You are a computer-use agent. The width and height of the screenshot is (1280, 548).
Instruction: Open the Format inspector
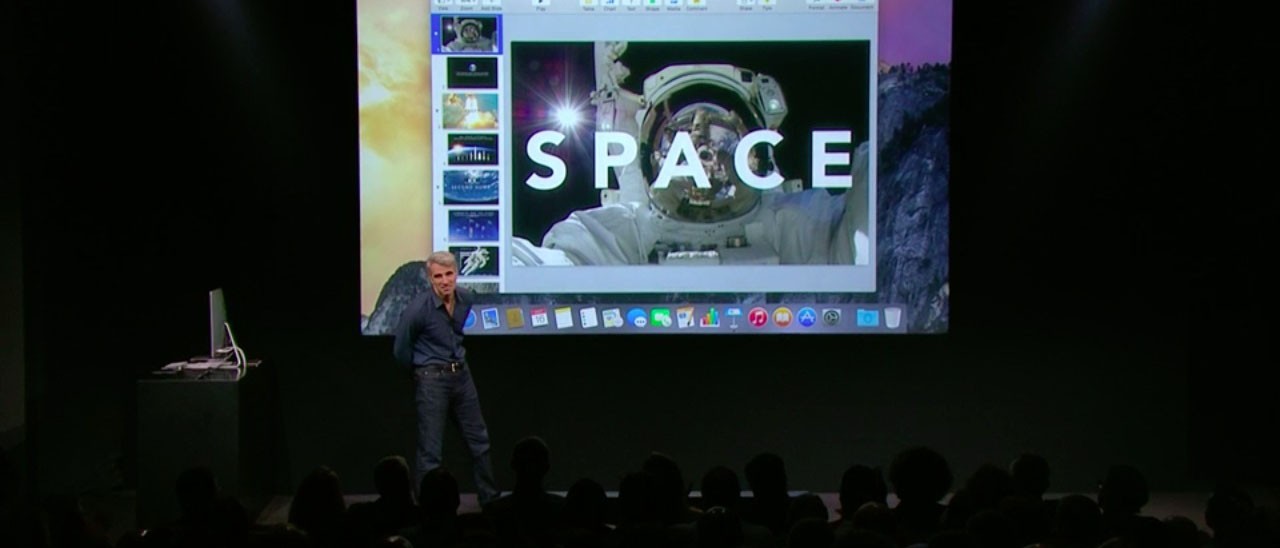click(x=816, y=5)
